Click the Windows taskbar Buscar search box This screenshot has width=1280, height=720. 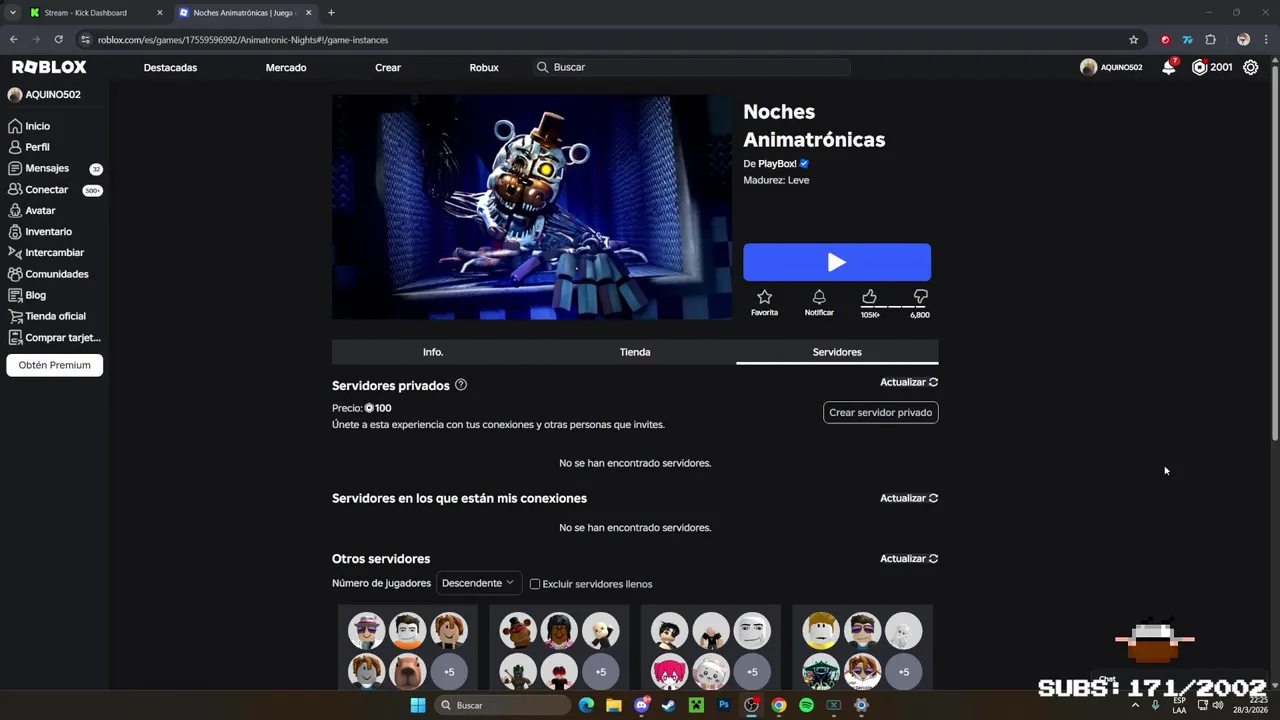click(x=503, y=705)
